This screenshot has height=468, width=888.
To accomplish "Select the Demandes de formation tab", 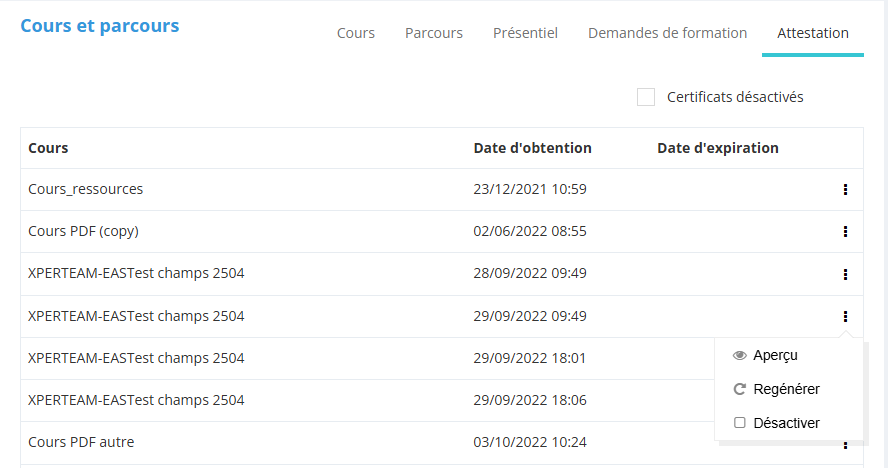I will pos(667,33).
